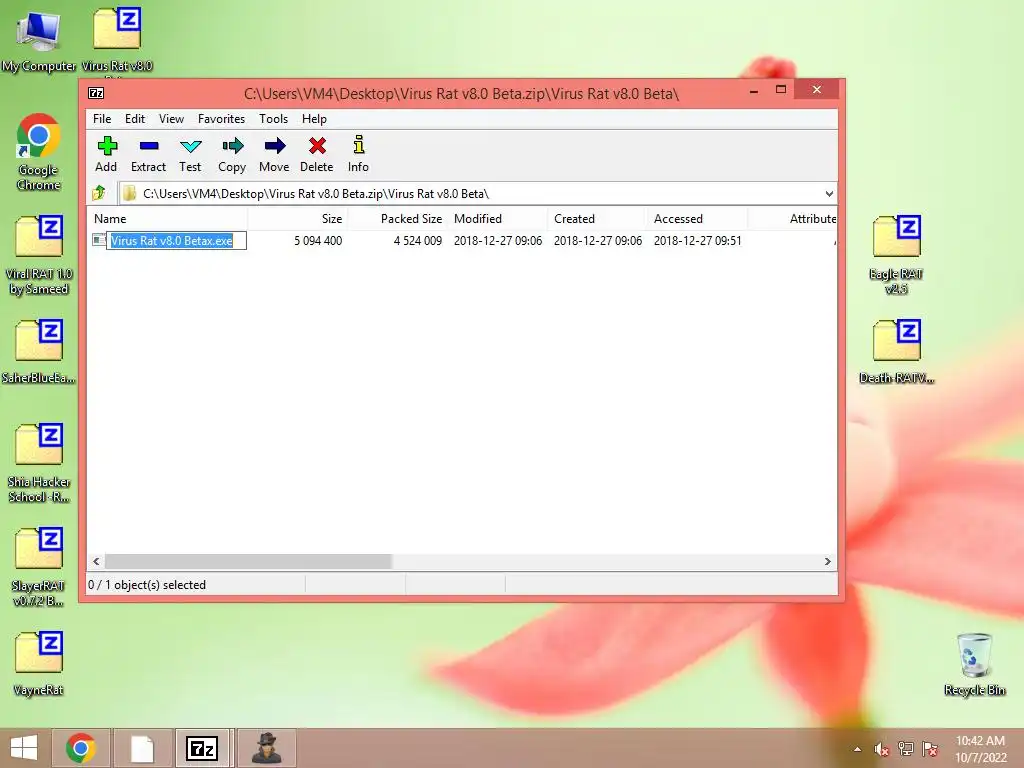The height and width of the screenshot is (768, 1024).
Task: Open My Computer desktop icon
Action: click(39, 39)
